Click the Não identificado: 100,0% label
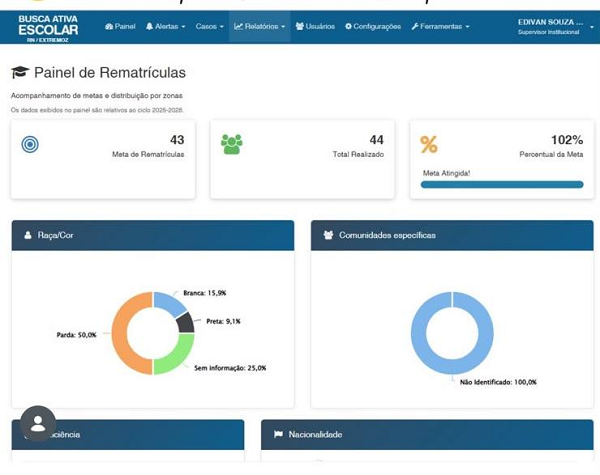600x475 pixels. tap(498, 382)
